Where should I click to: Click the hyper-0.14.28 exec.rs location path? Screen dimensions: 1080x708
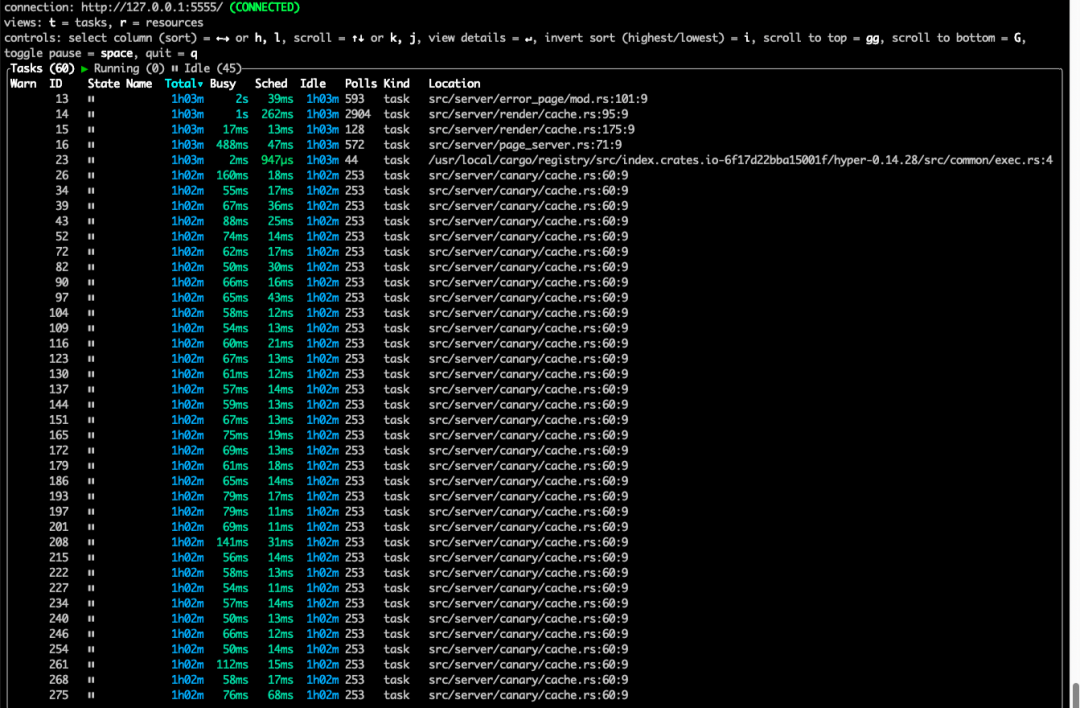point(740,160)
